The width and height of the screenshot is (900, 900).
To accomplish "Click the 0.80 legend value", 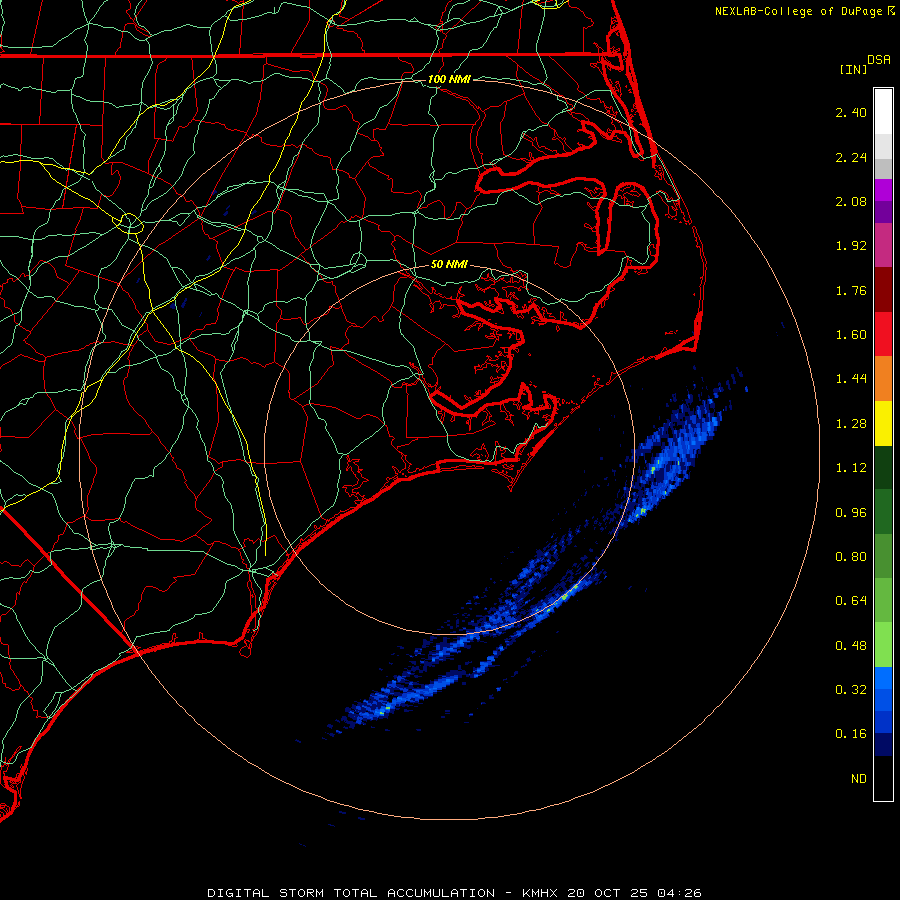I will tap(851, 557).
